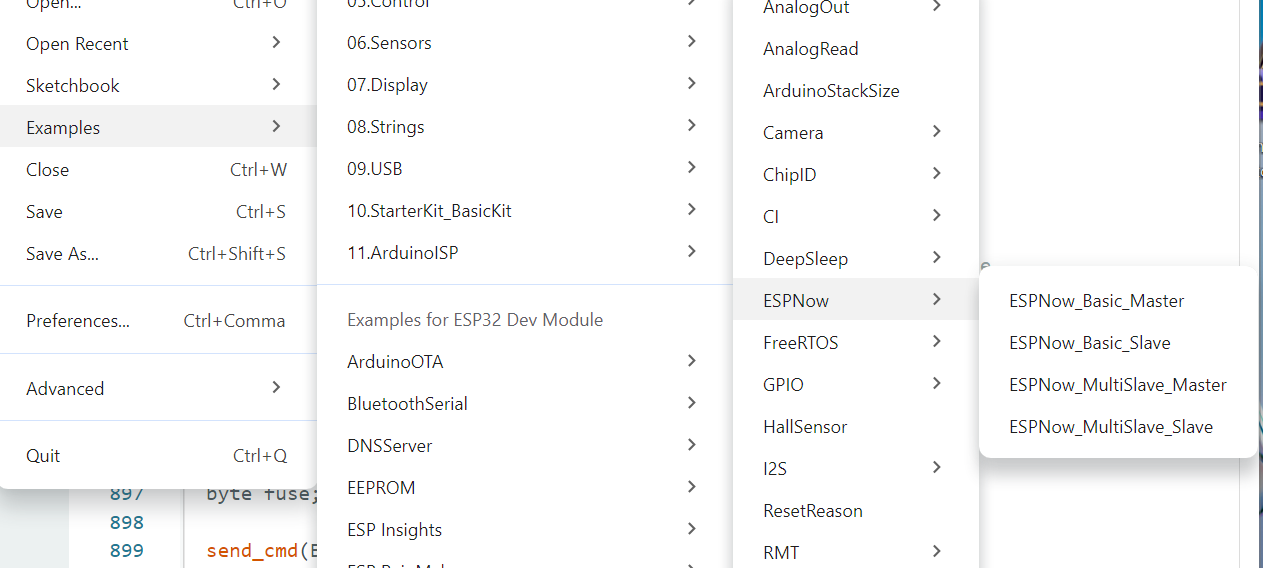1263x568 pixels.
Task: Open the ESPNow_Basic_Slave example
Action: click(x=1089, y=343)
